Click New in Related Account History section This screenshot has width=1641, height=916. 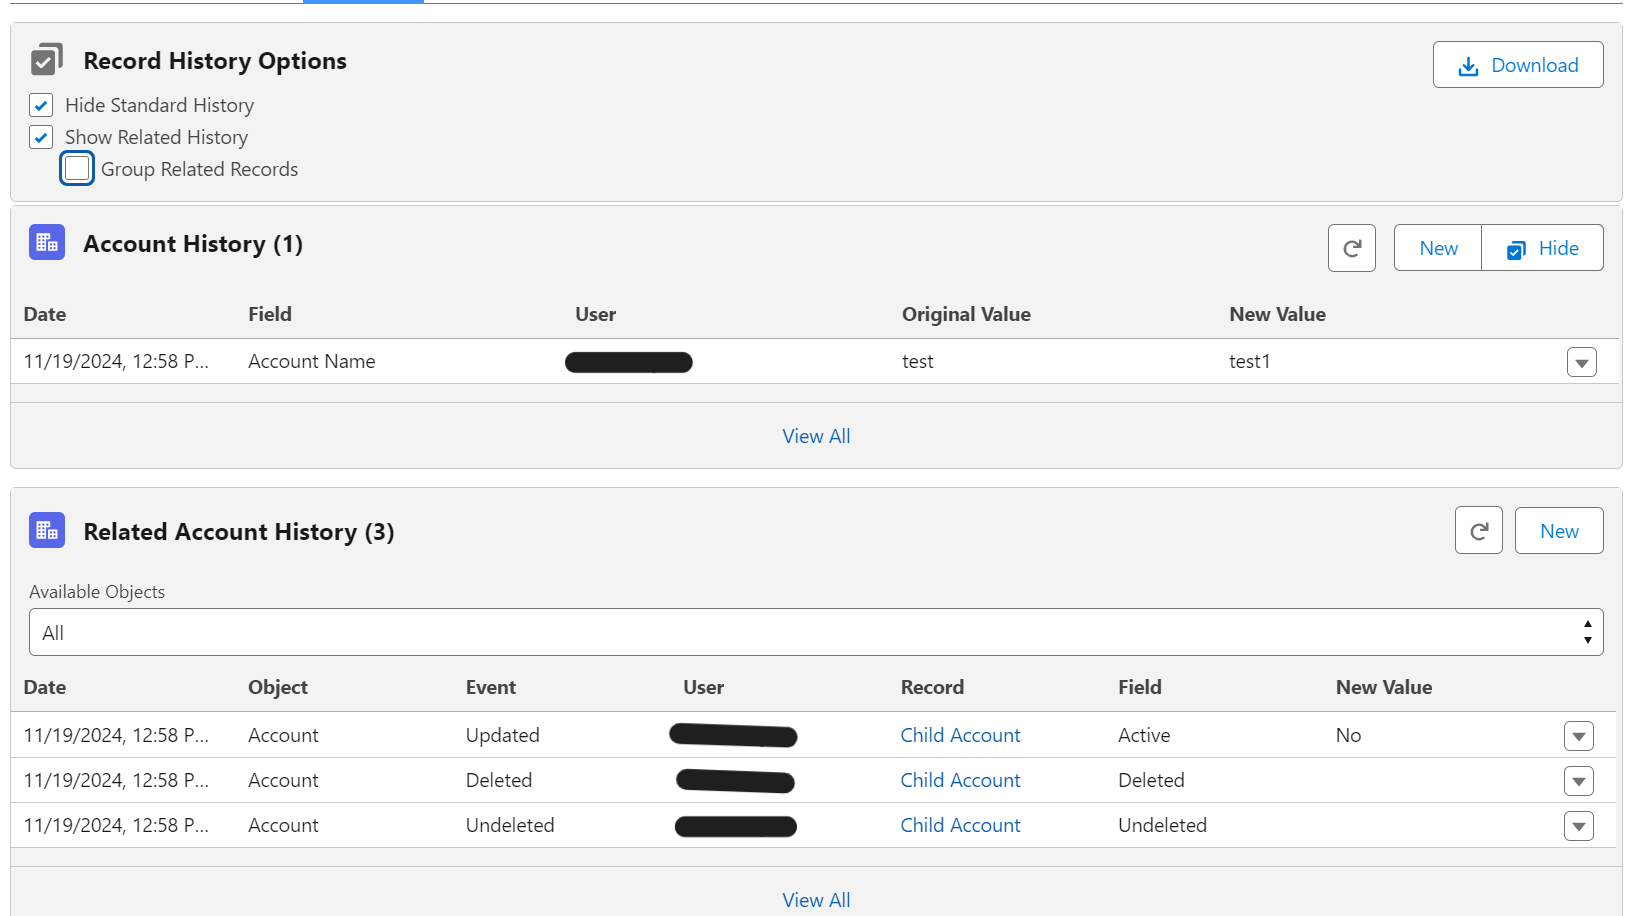pos(1558,531)
